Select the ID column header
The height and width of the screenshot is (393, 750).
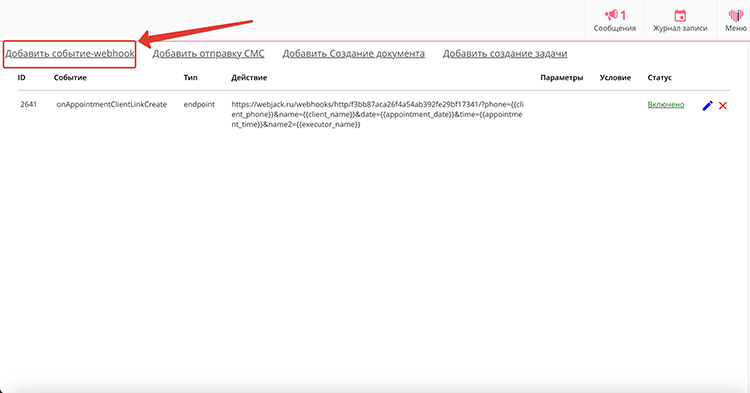coord(22,77)
